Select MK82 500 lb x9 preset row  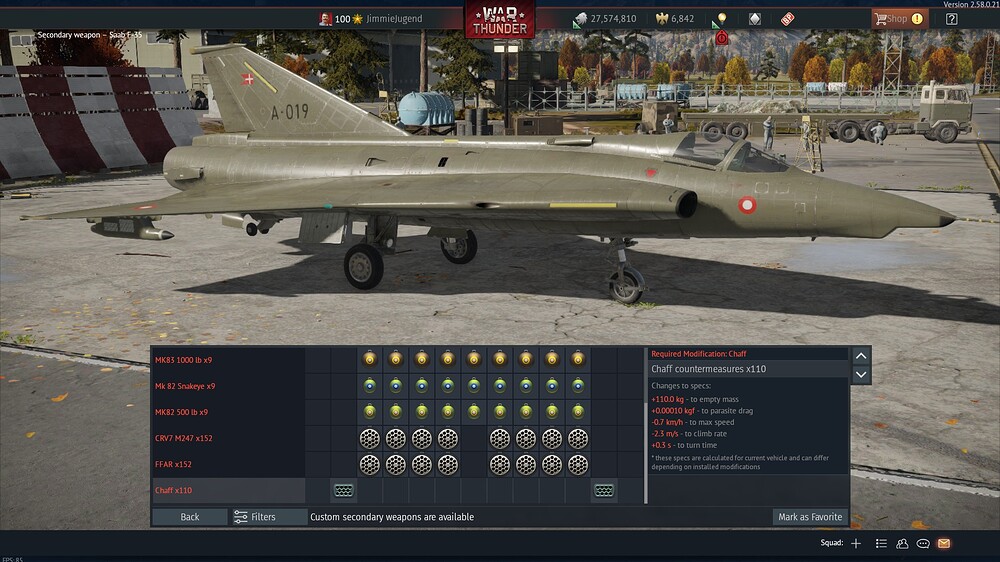click(397, 412)
